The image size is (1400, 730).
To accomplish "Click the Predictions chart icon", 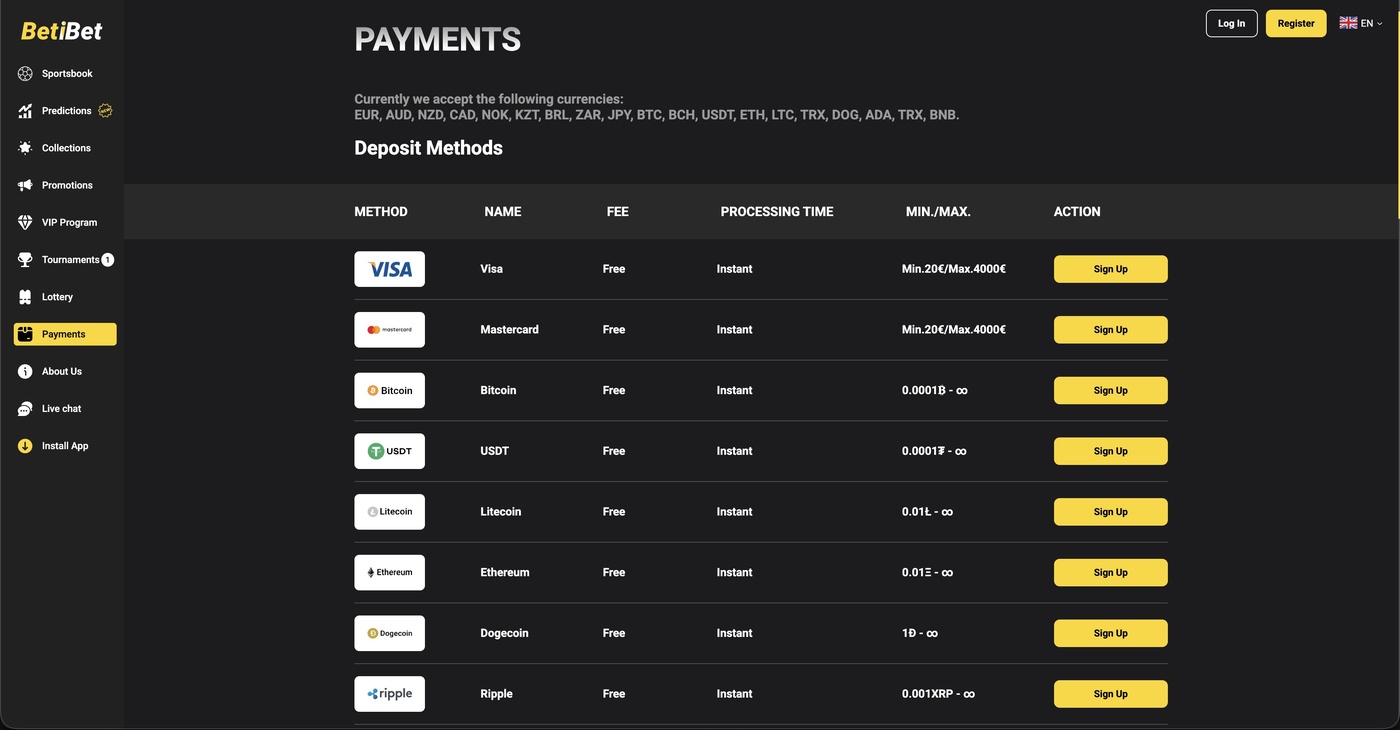I will 25,111.
